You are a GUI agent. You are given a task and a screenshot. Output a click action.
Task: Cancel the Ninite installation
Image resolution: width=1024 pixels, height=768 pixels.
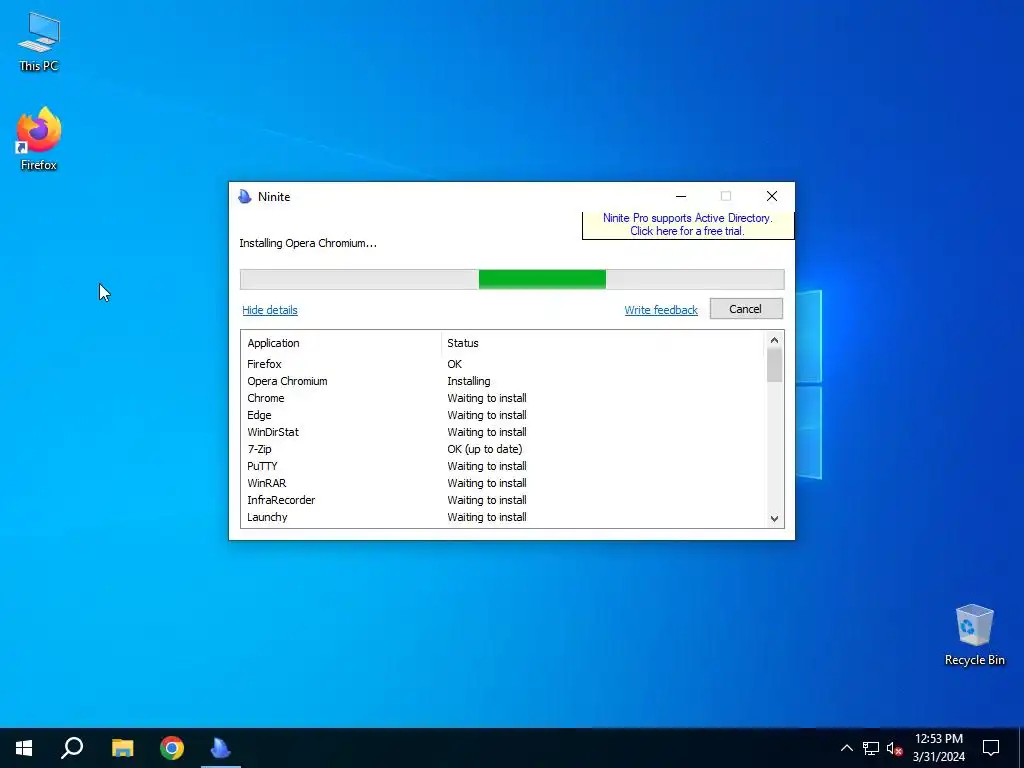[x=746, y=309]
